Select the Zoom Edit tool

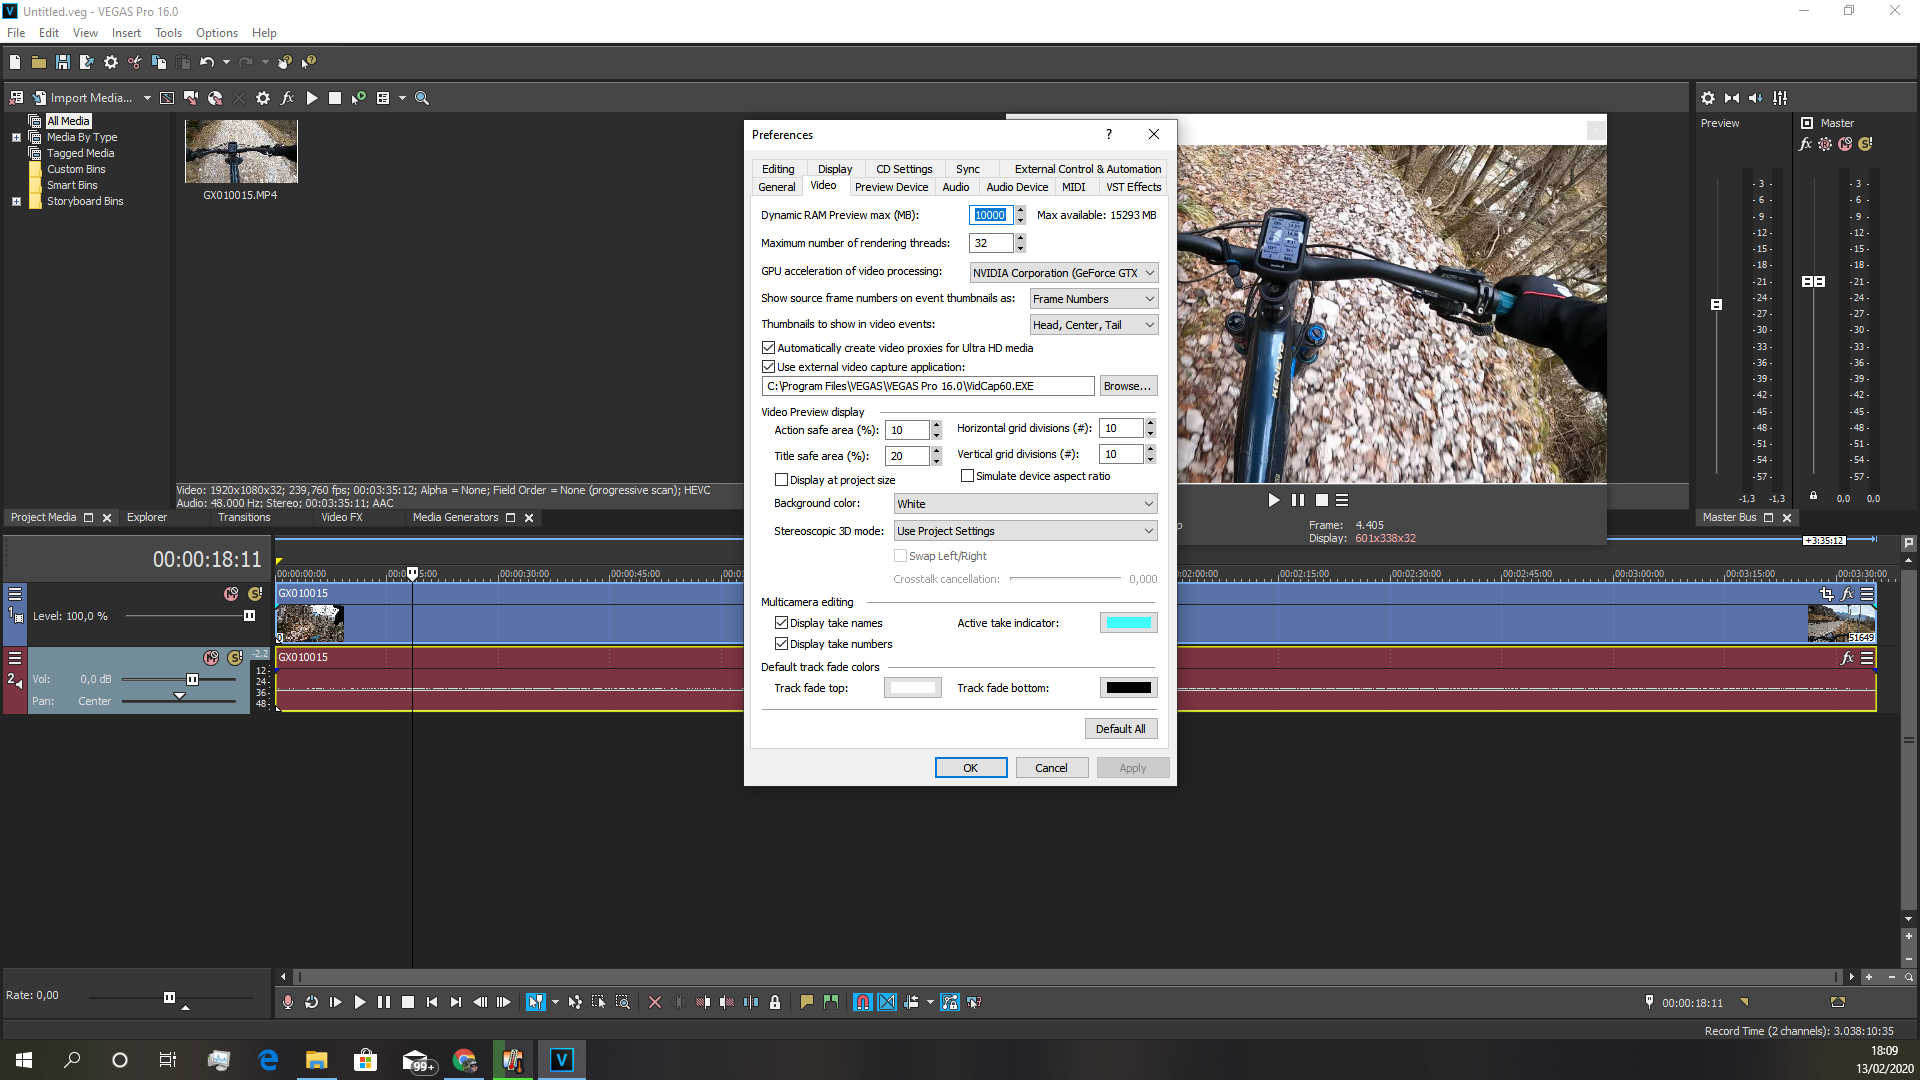click(622, 1002)
